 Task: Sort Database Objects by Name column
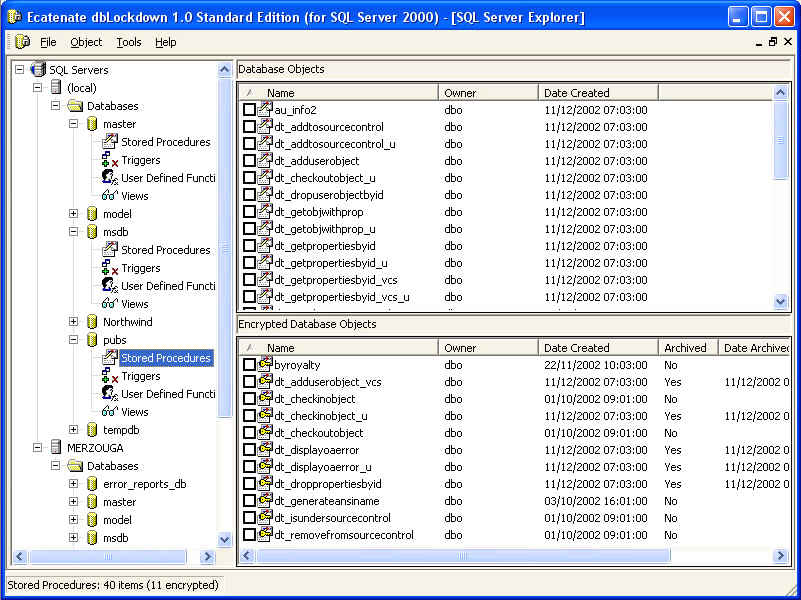(338, 92)
